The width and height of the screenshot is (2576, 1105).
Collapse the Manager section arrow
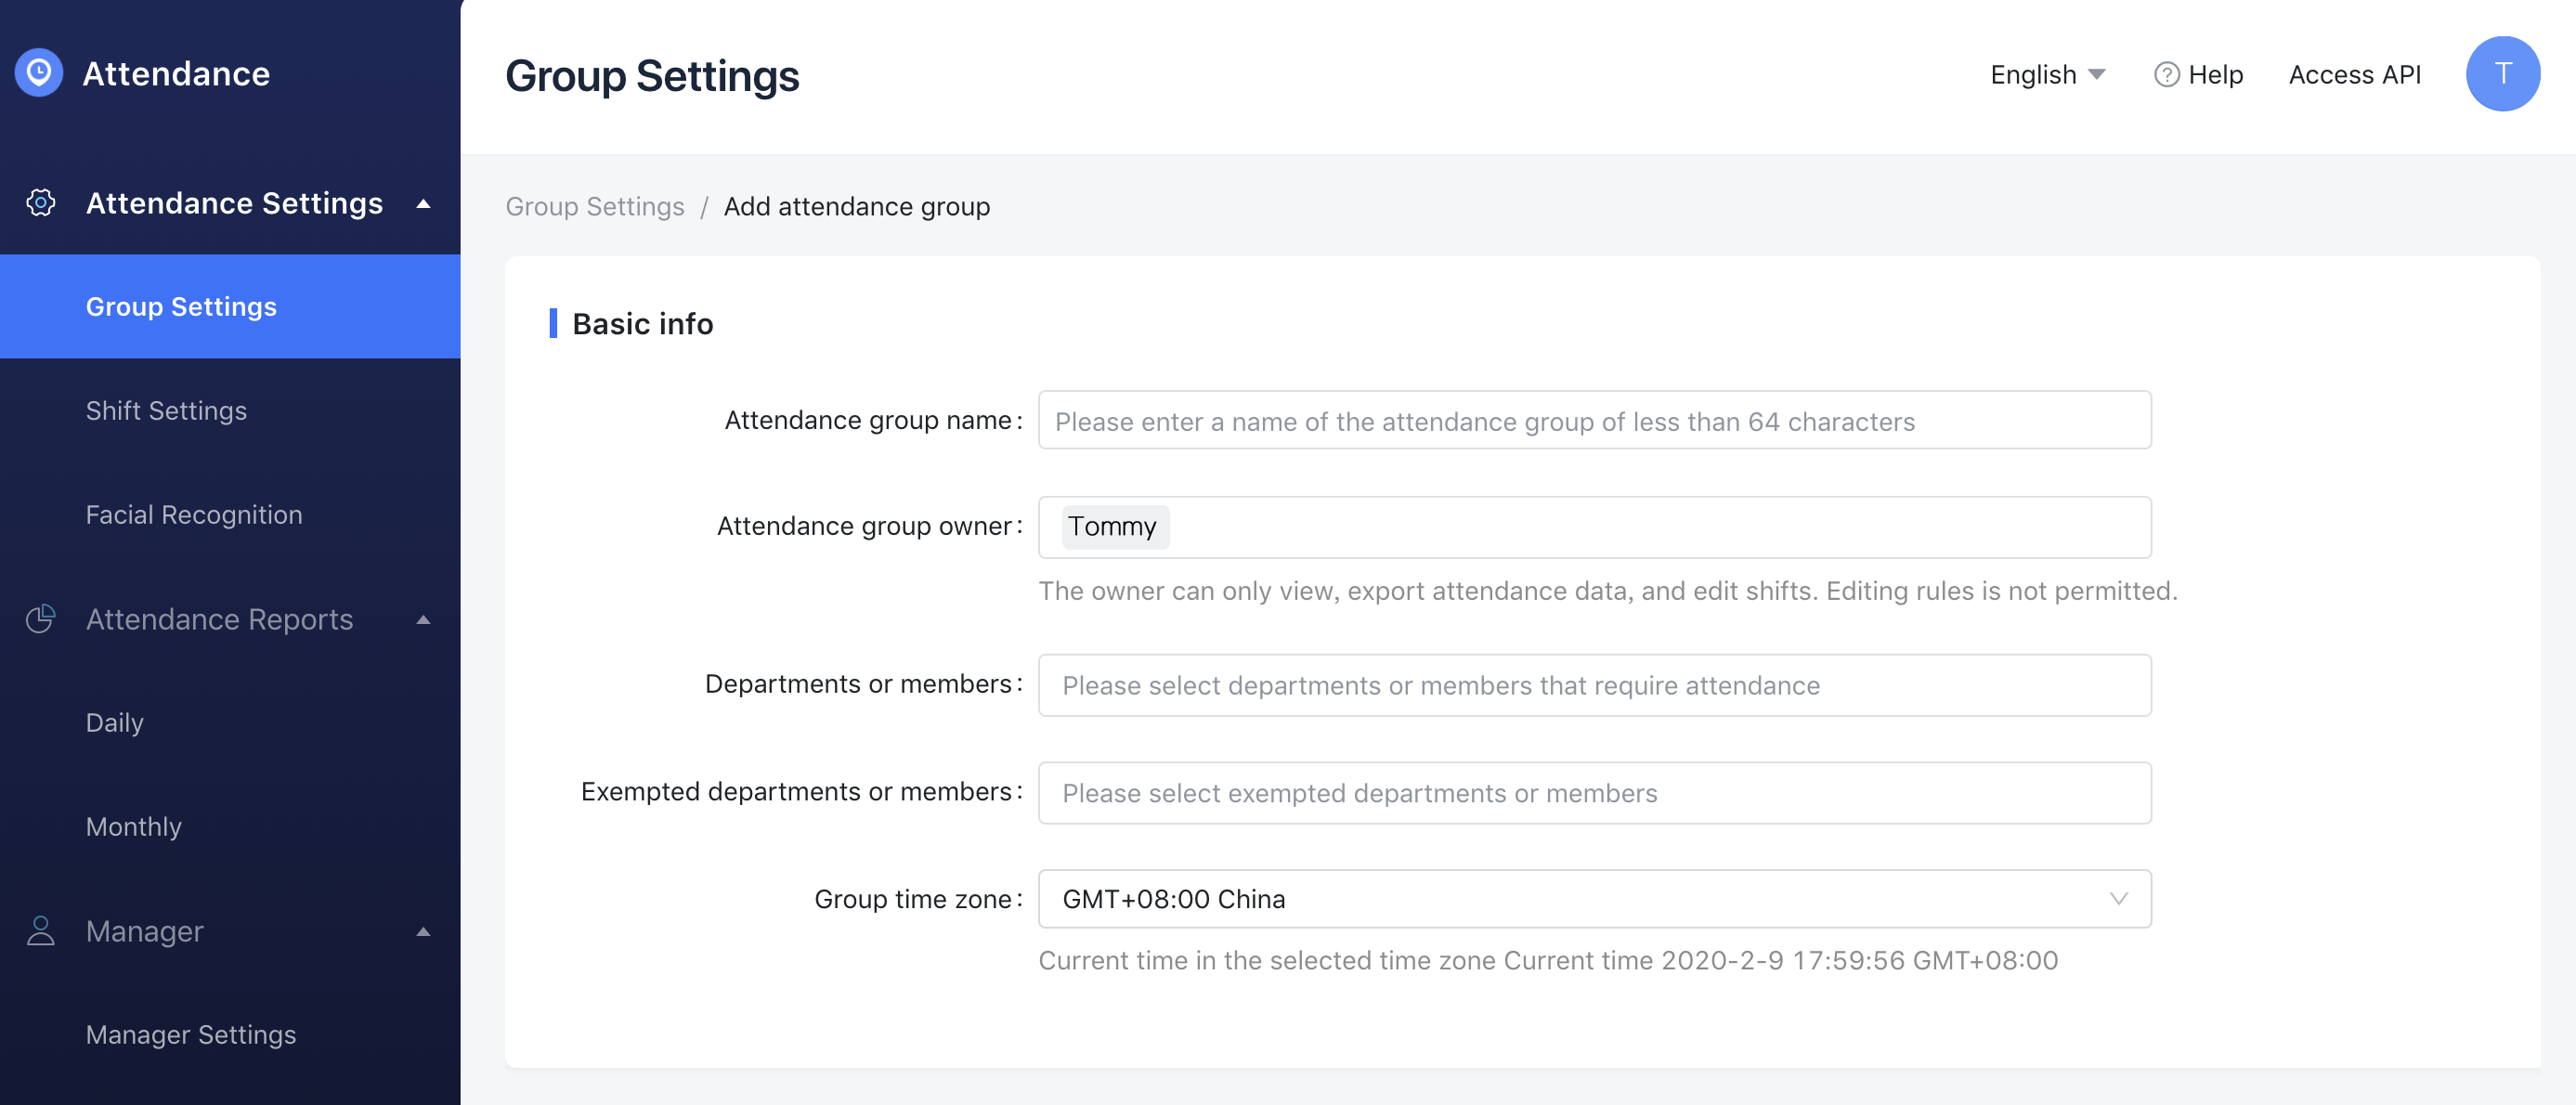point(423,932)
